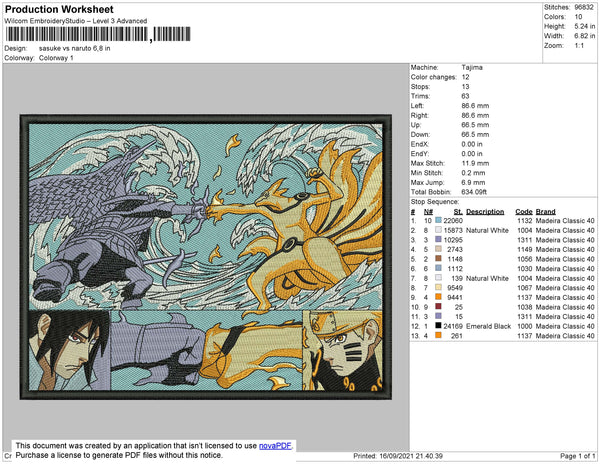The width and height of the screenshot is (600, 464).
Task: Select the purple swatch in stop row 11
Action: (438, 316)
